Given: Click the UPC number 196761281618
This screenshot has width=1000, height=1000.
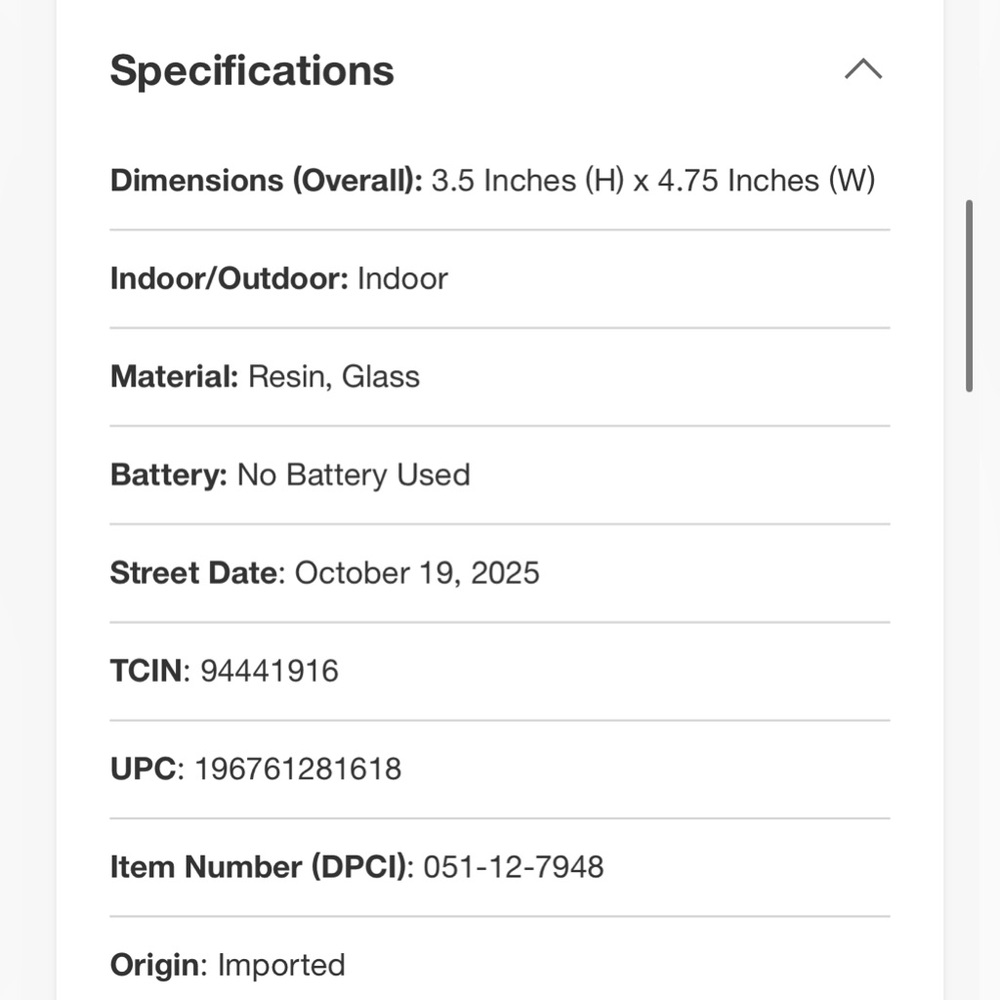Looking at the screenshot, I should coord(298,768).
